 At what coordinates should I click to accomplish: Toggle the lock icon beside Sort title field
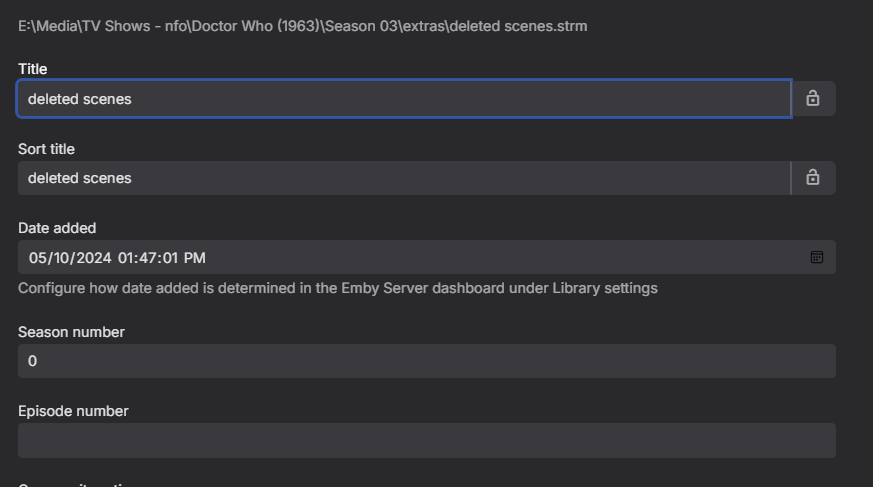(813, 178)
